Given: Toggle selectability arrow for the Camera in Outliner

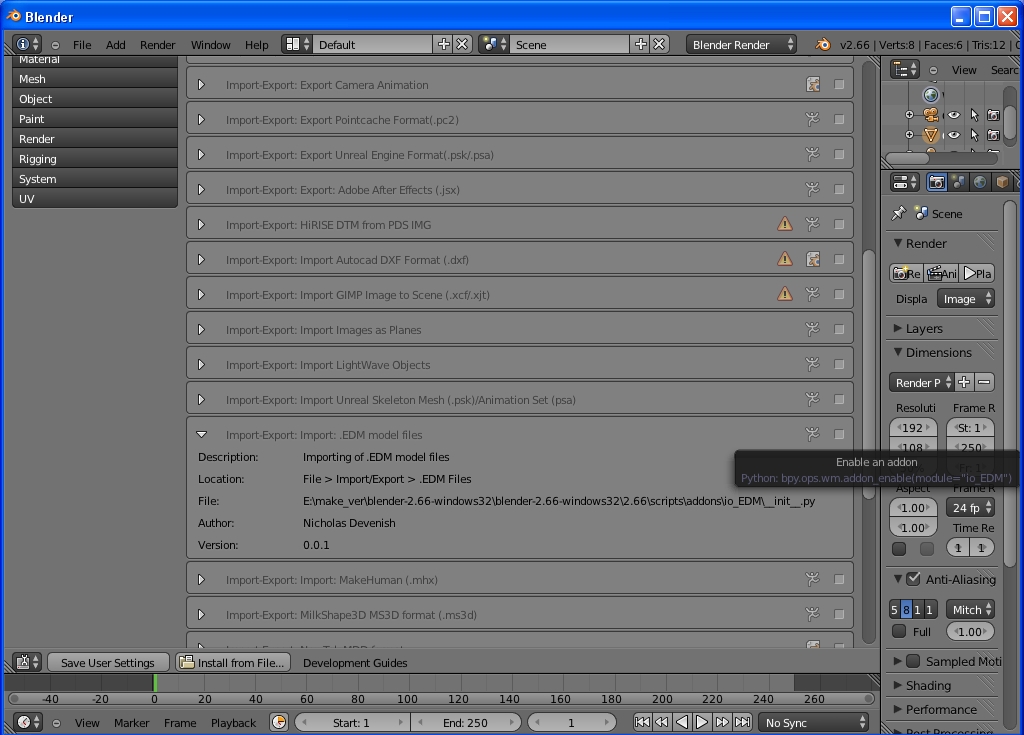Looking at the screenshot, I should pos(974,115).
